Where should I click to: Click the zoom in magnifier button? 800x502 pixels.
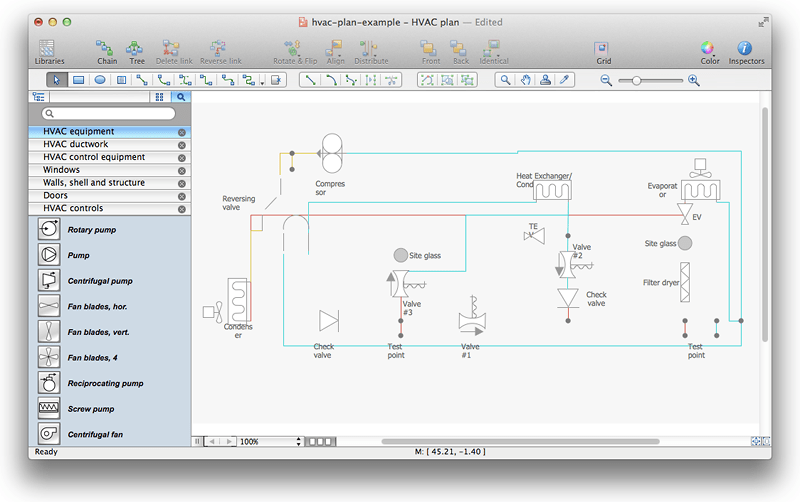(694, 80)
